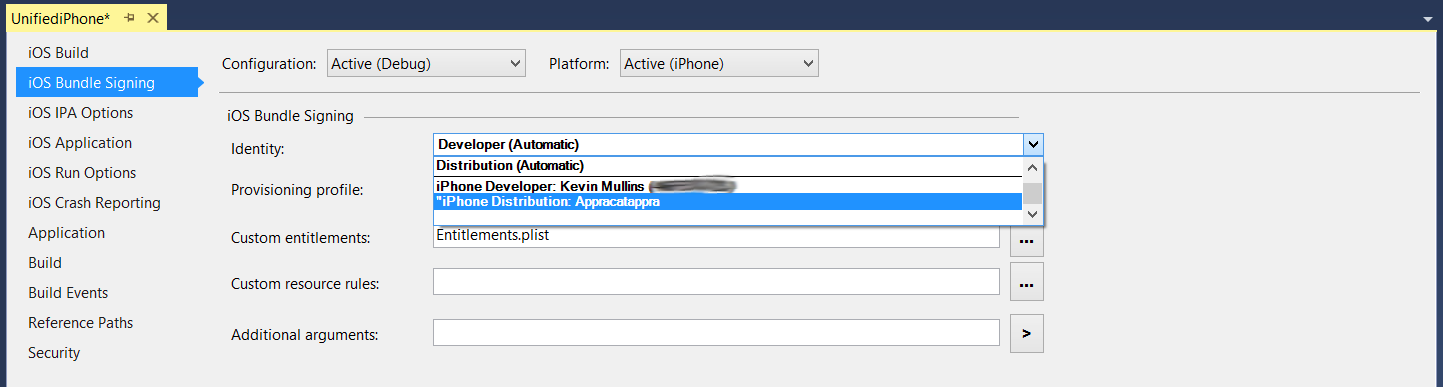The height and width of the screenshot is (387, 1443).
Task: Open the iOS Build page
Action: coord(59,52)
